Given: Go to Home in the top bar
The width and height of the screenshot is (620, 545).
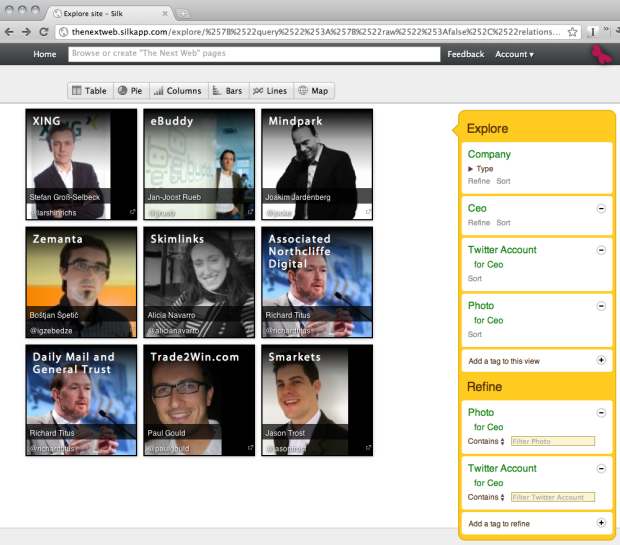Looking at the screenshot, I should coord(45,54).
